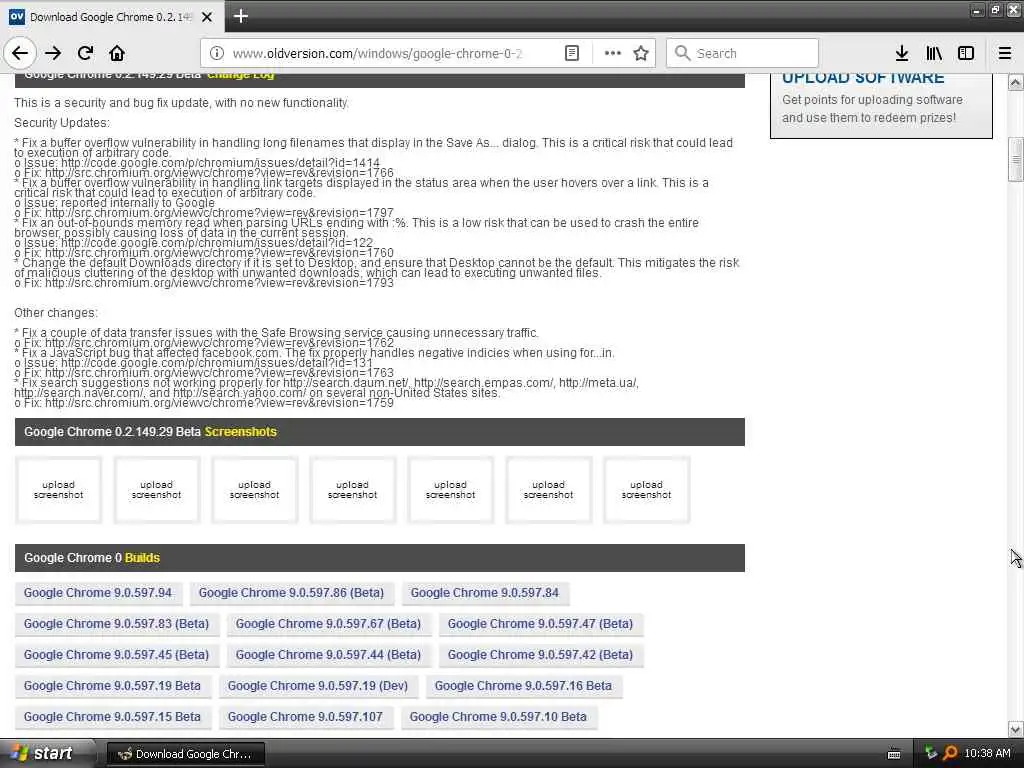
Task: Click the 10:38 AM system clock
Action: pyautogui.click(x=987, y=753)
